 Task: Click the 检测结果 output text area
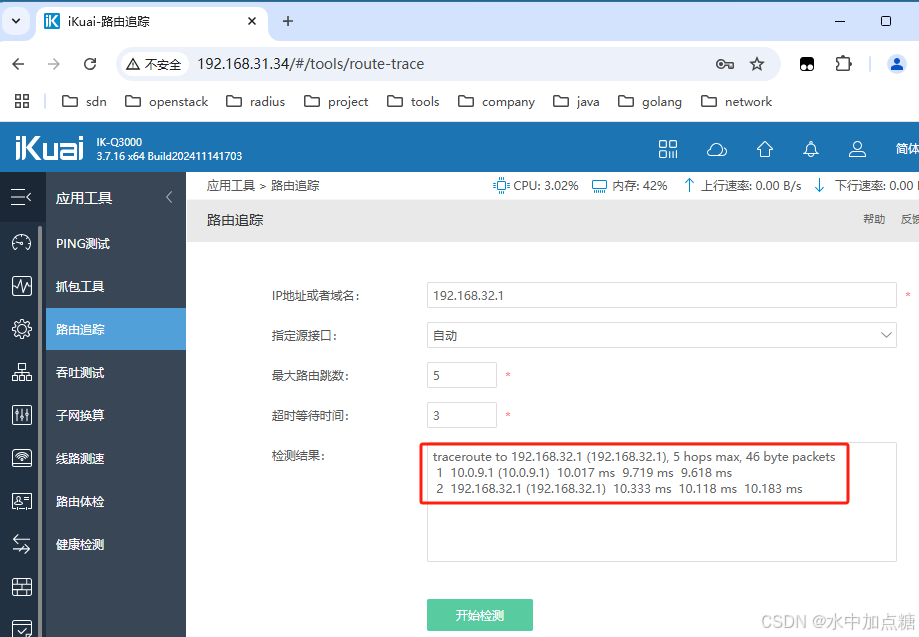click(x=661, y=502)
